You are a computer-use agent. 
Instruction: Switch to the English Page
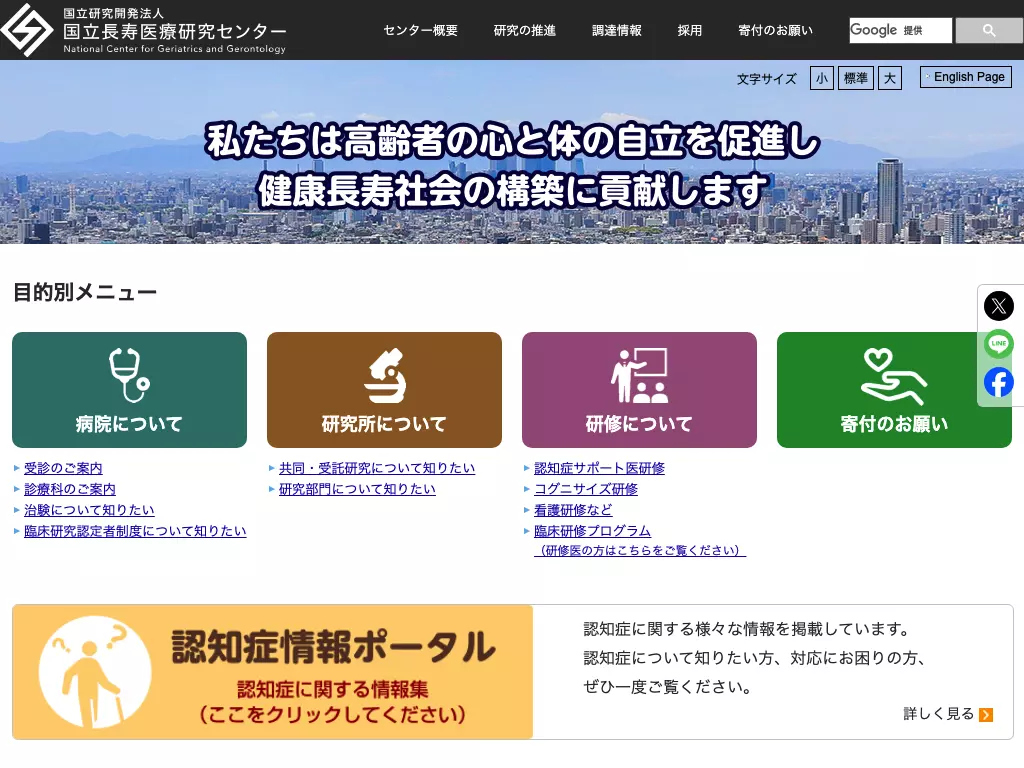point(966,77)
